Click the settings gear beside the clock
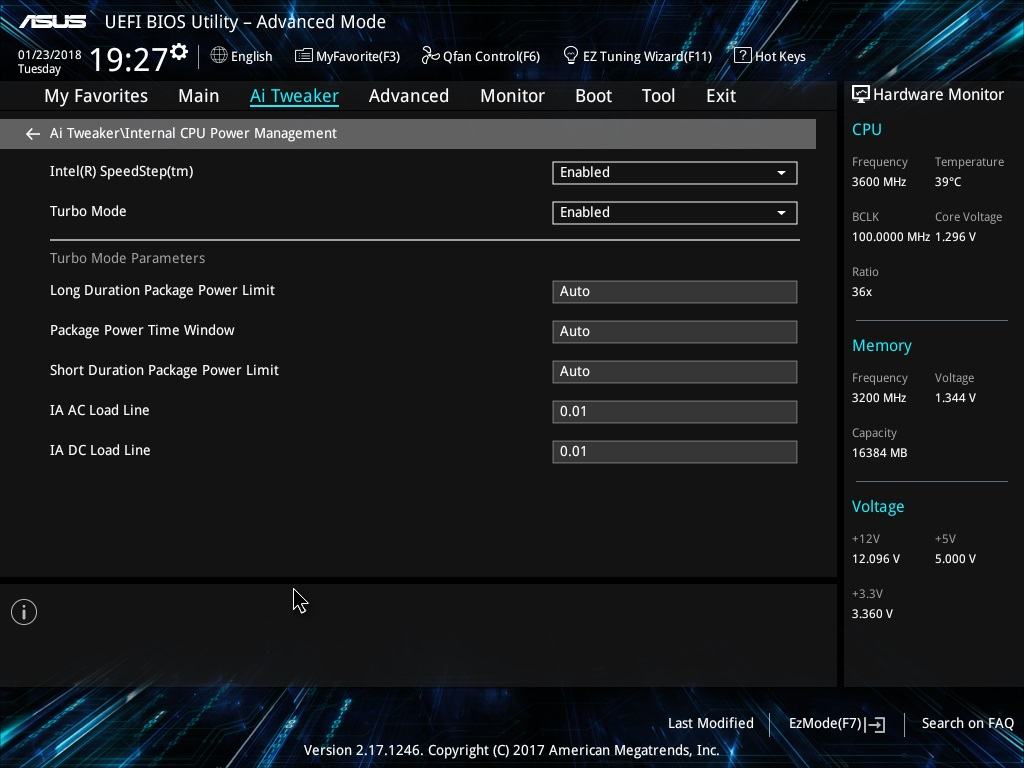The image size is (1024, 768). coord(178,51)
